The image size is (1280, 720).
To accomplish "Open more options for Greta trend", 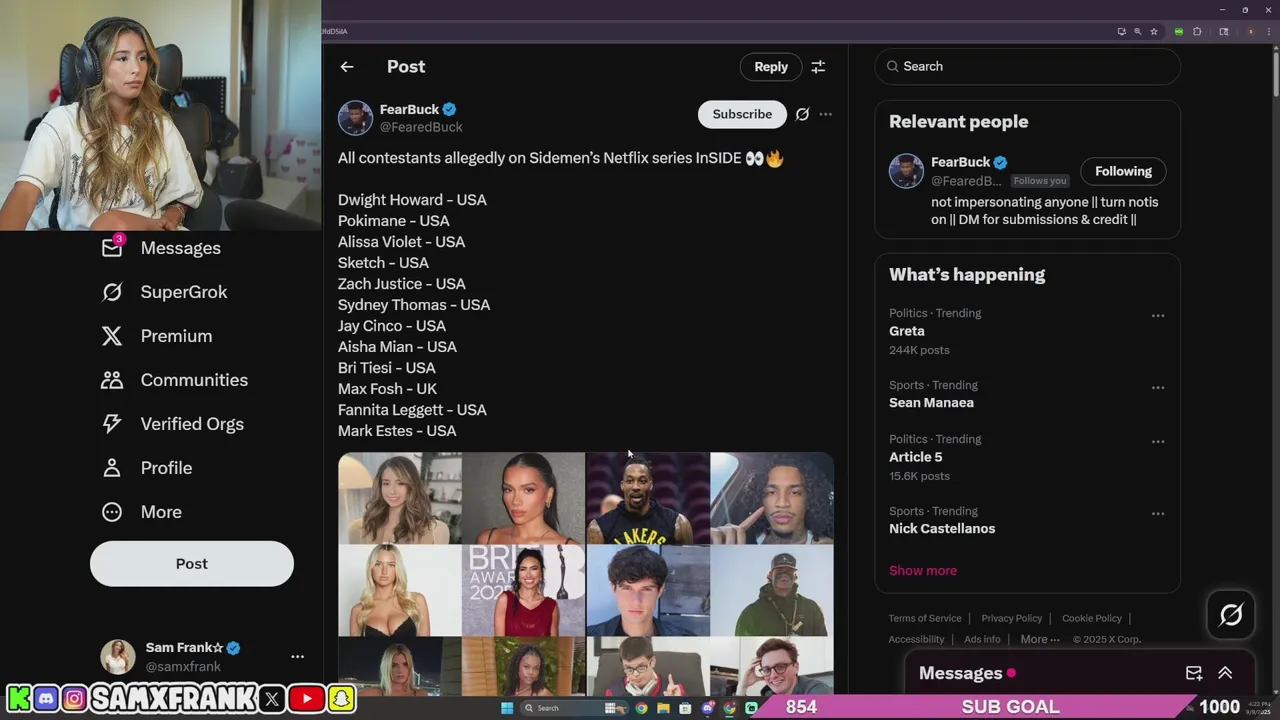I will [1158, 316].
